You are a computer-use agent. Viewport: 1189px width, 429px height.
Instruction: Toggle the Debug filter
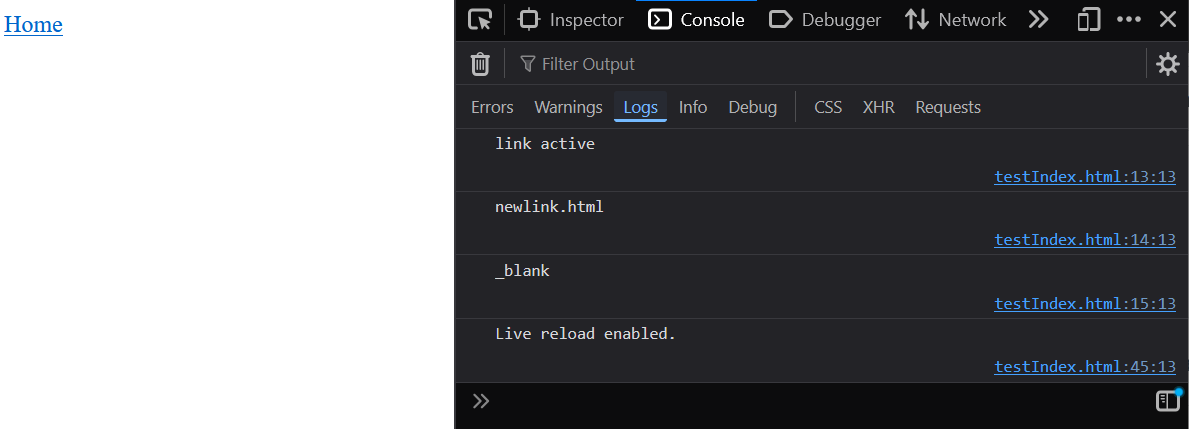tap(752, 107)
